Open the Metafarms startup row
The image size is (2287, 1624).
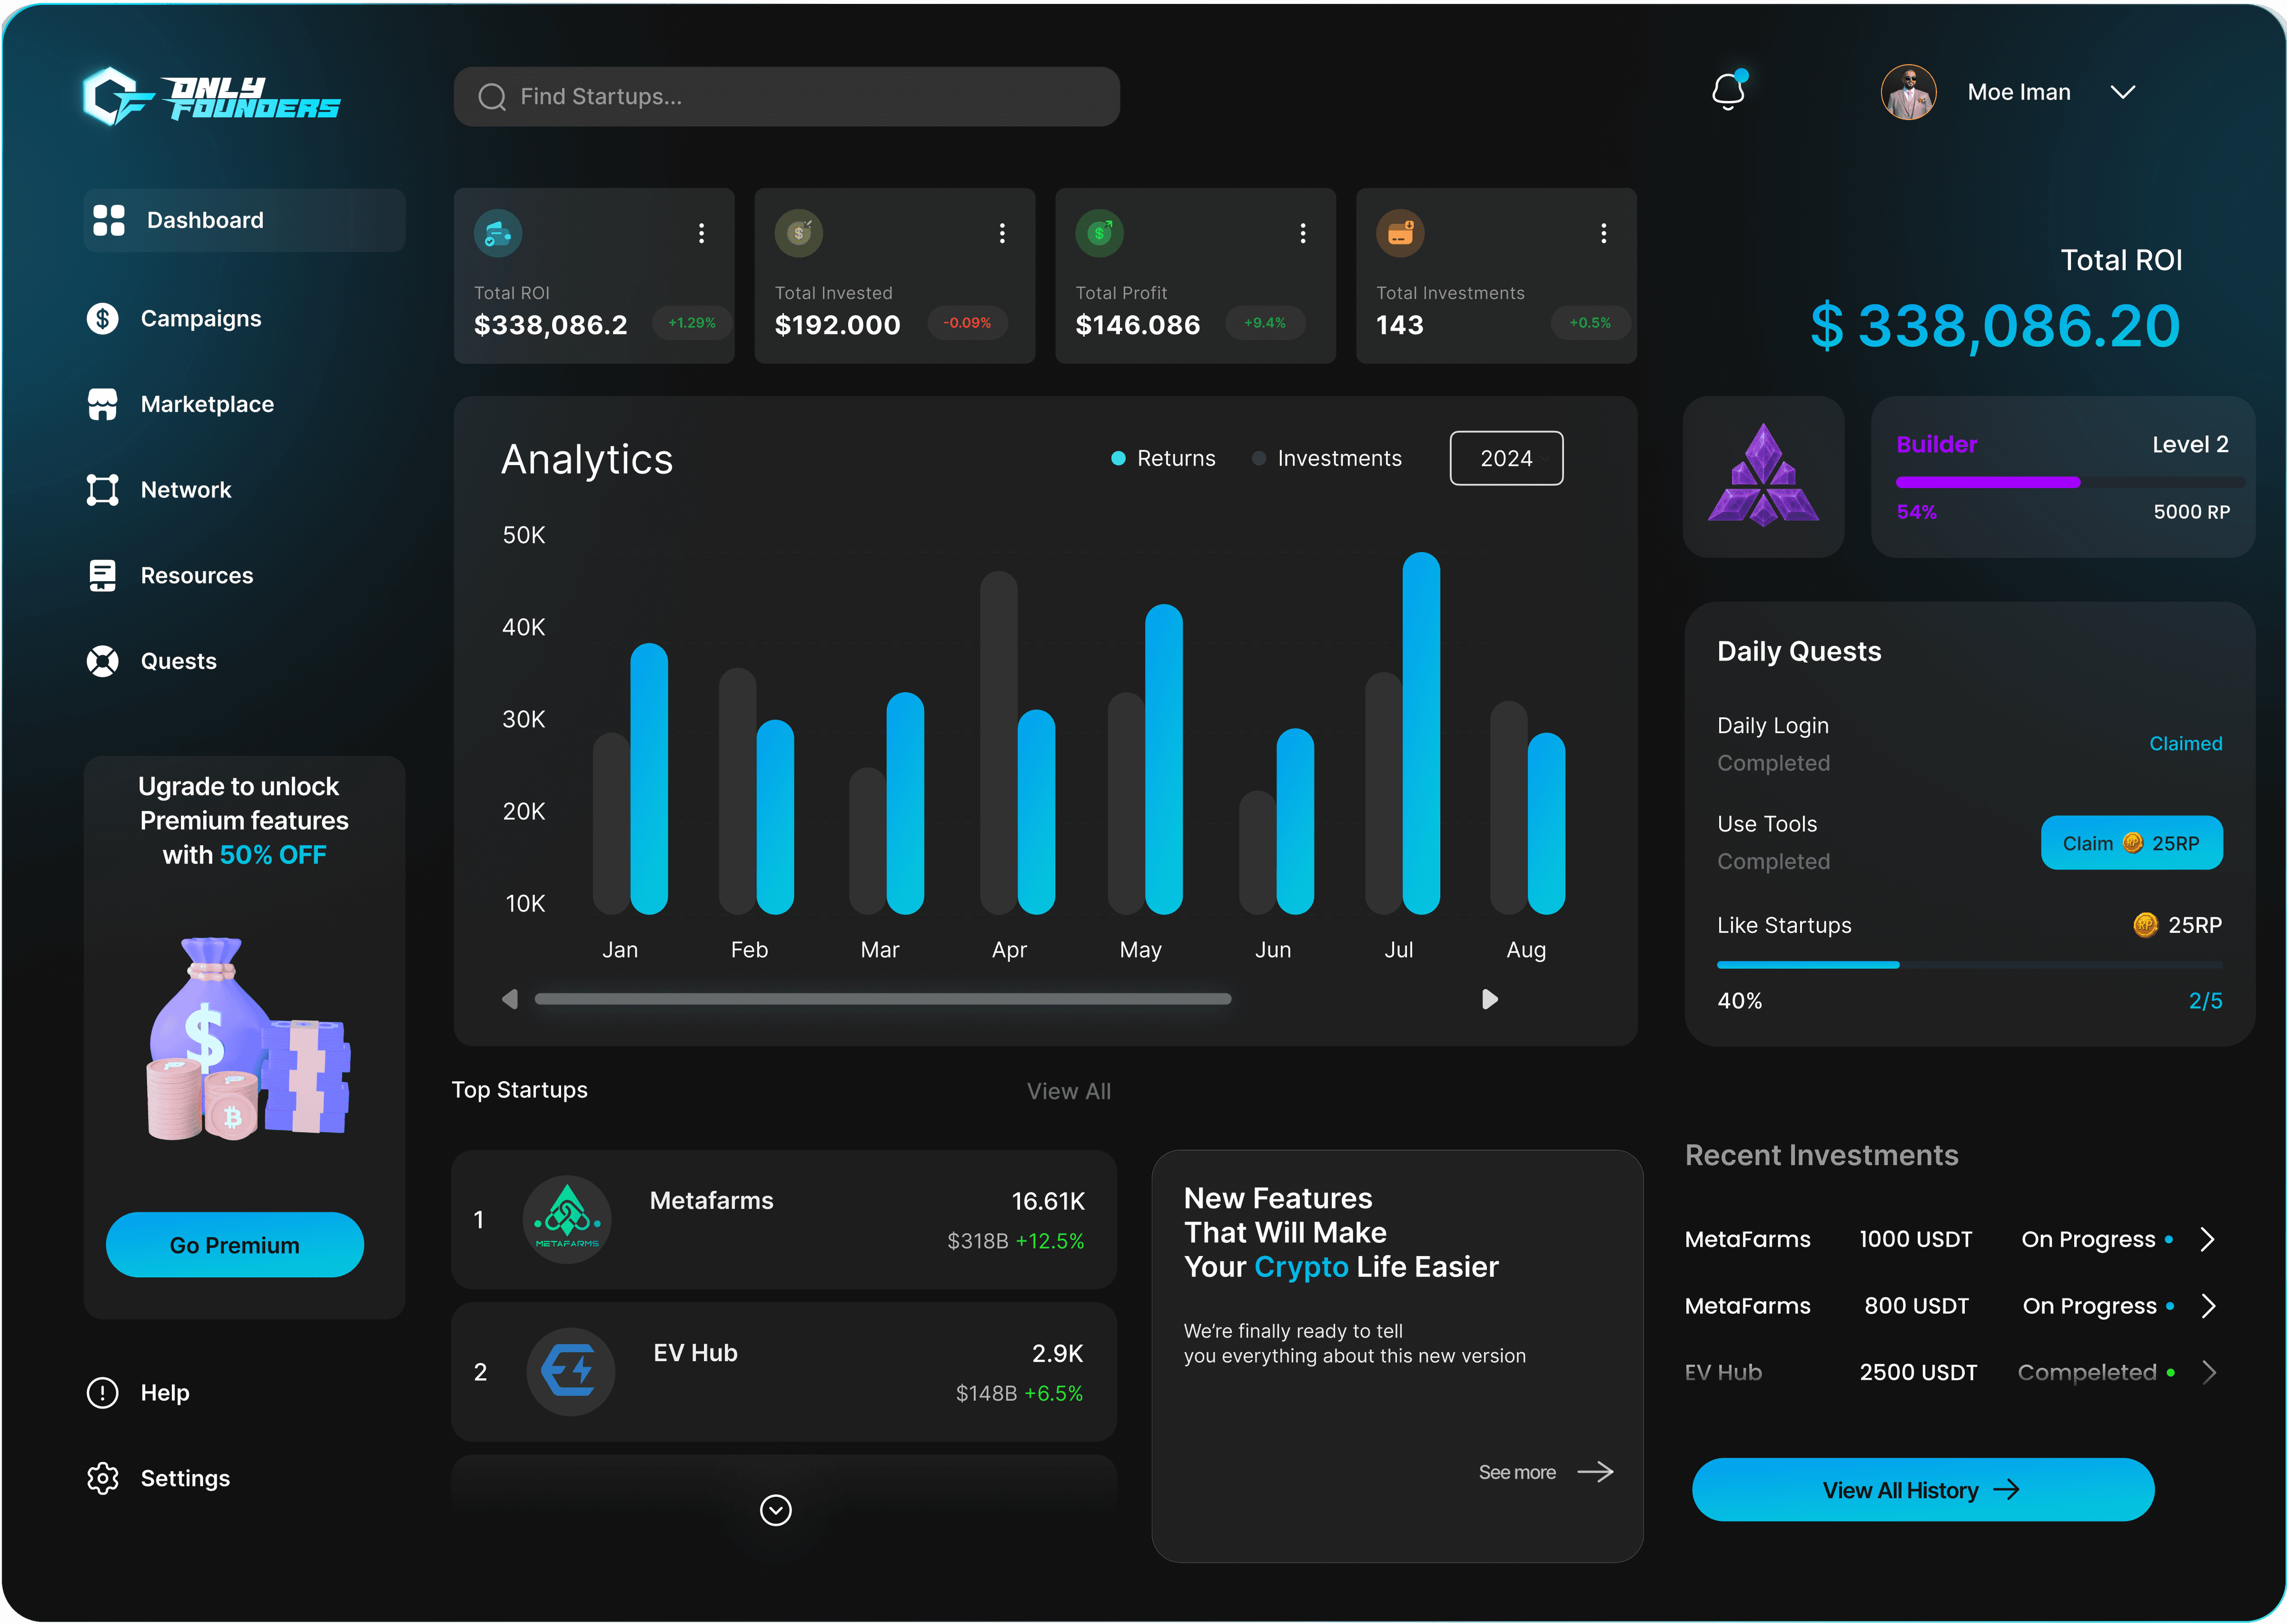click(784, 1219)
